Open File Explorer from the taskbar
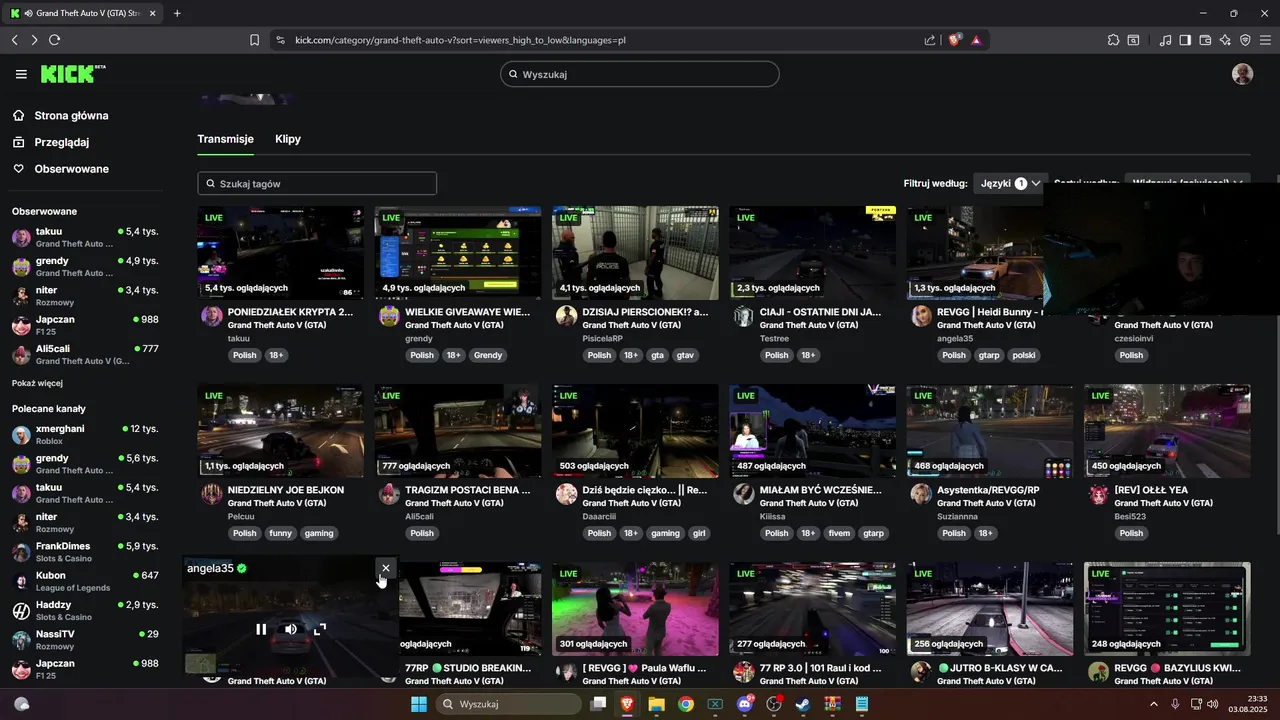The image size is (1280, 720). pos(656,704)
